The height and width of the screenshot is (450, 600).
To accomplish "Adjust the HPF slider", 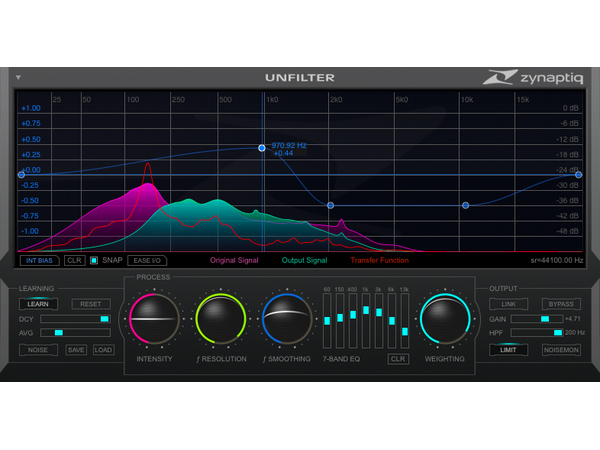I will [x=537, y=333].
